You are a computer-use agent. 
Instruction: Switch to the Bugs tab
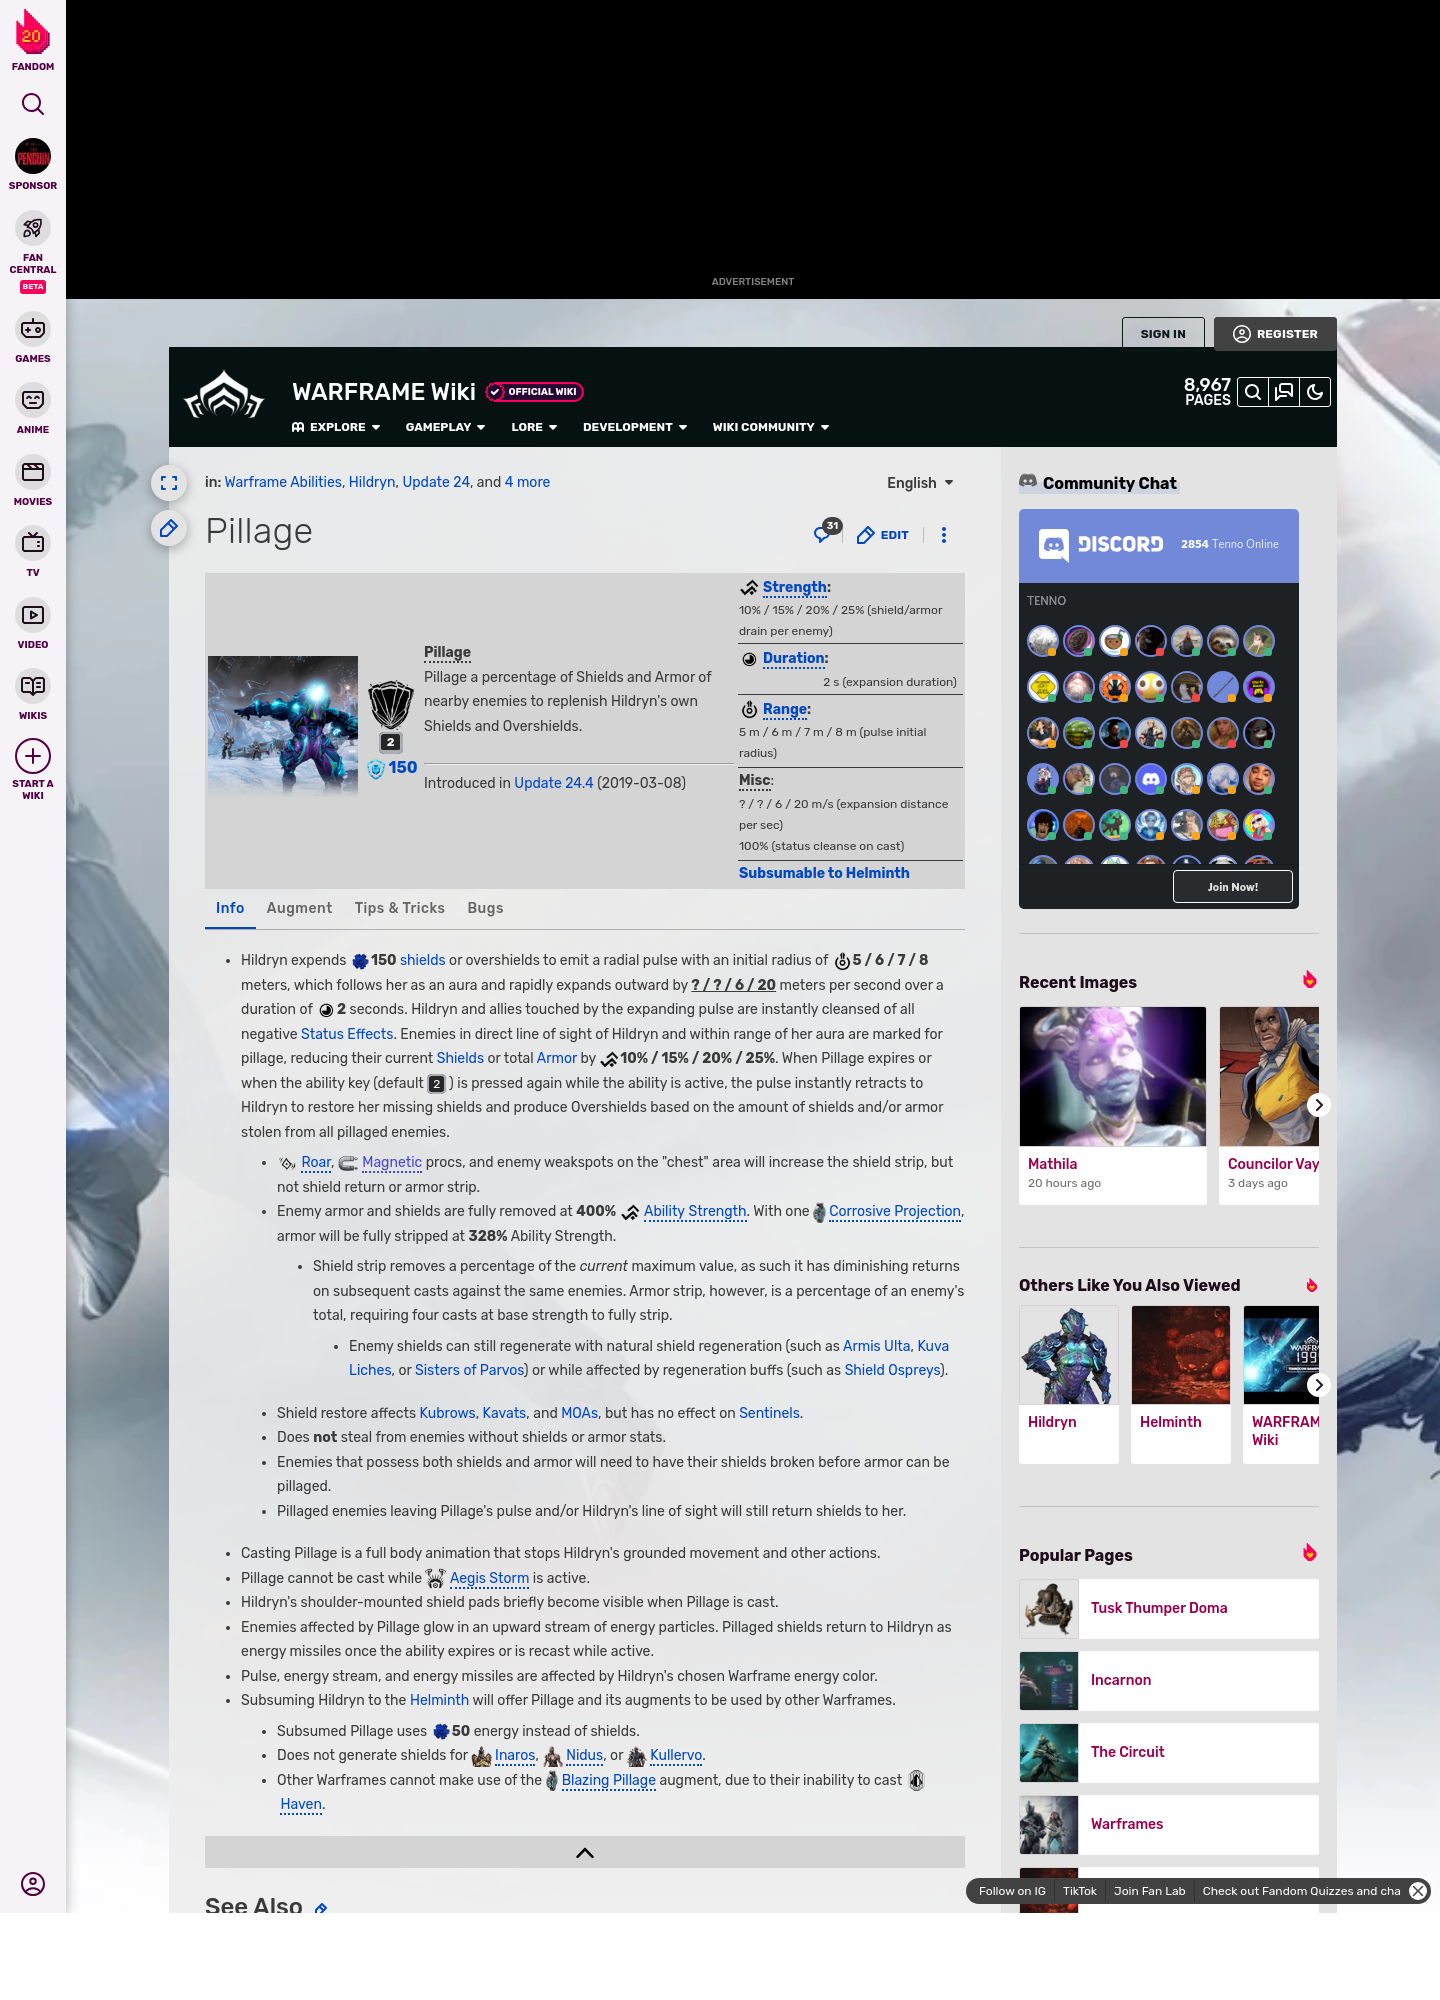click(x=485, y=908)
